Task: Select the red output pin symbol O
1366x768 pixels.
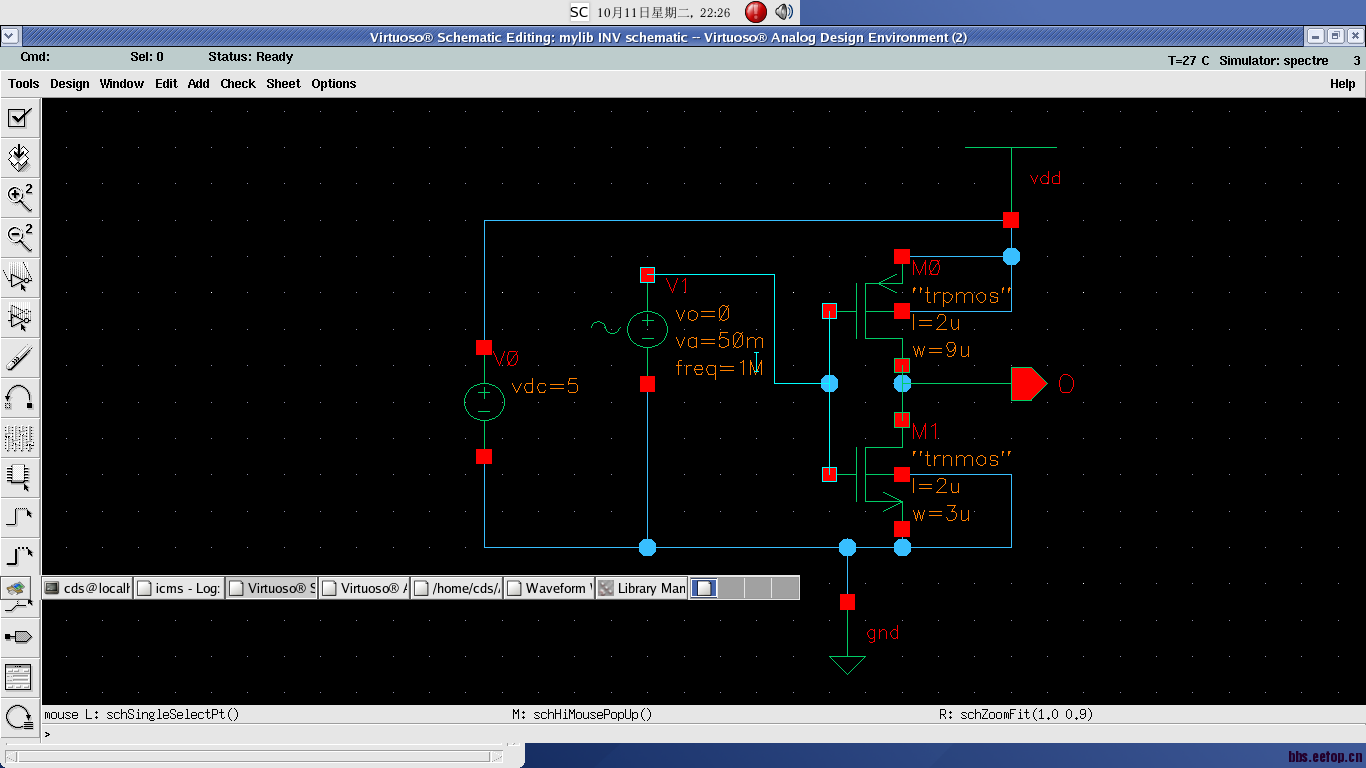Action: point(1028,384)
